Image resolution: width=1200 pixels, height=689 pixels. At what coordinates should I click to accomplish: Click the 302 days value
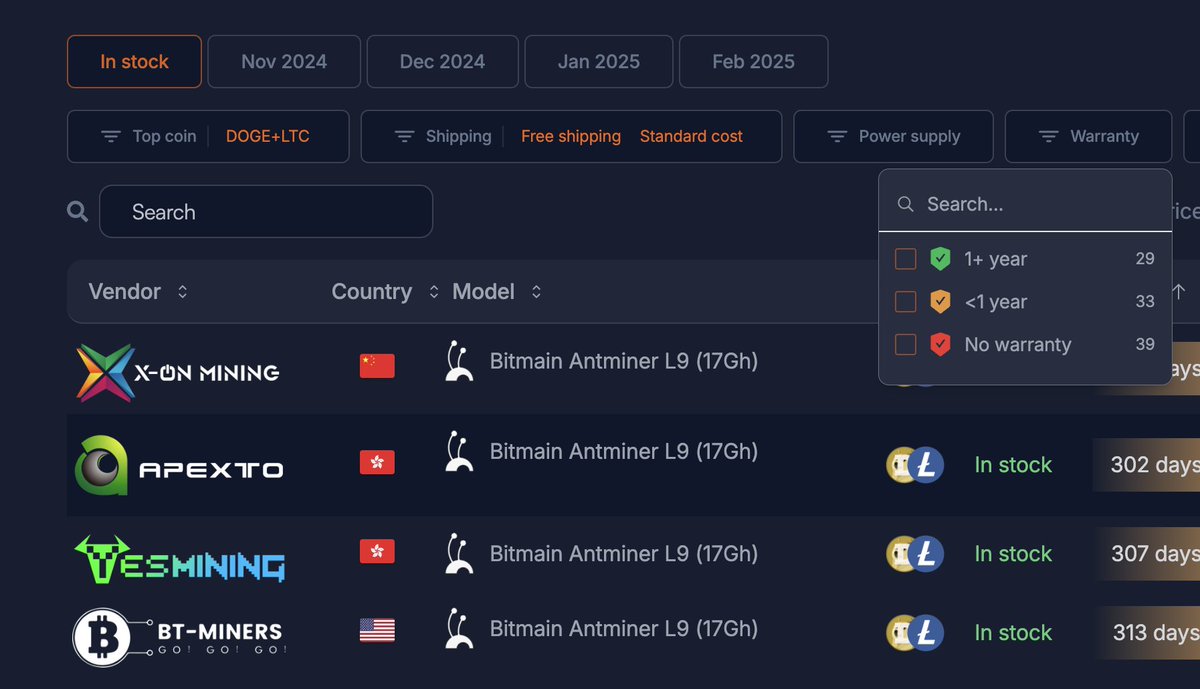point(1154,465)
